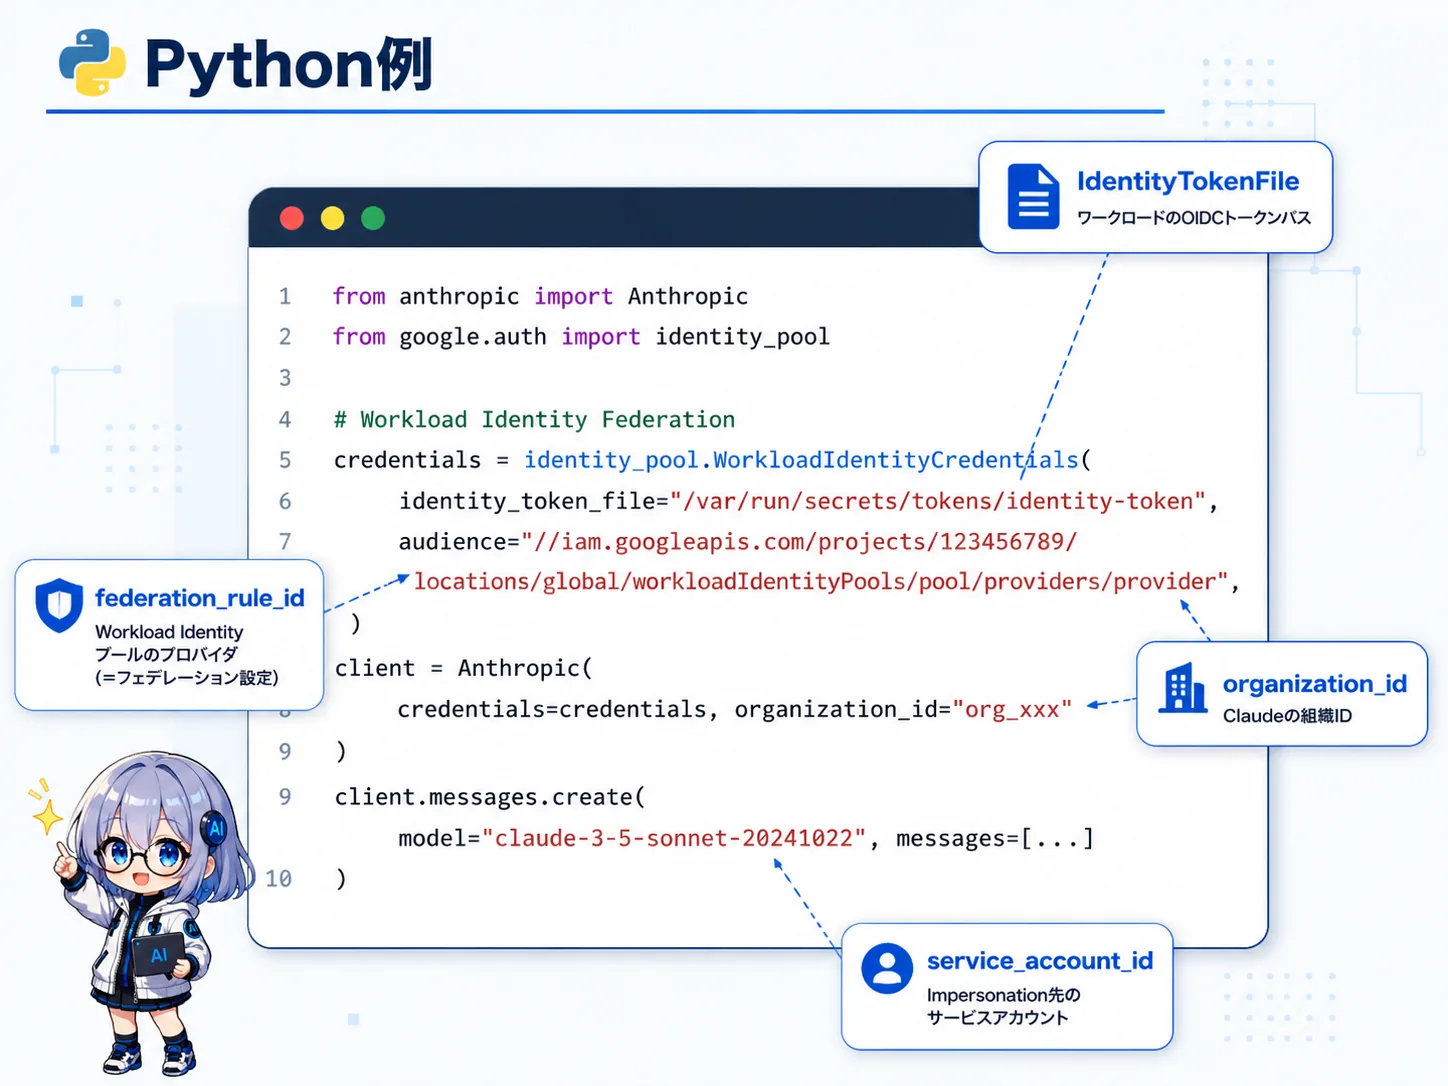Click line number 5 in gutter
The height and width of the screenshot is (1086, 1448).
coord(285,460)
